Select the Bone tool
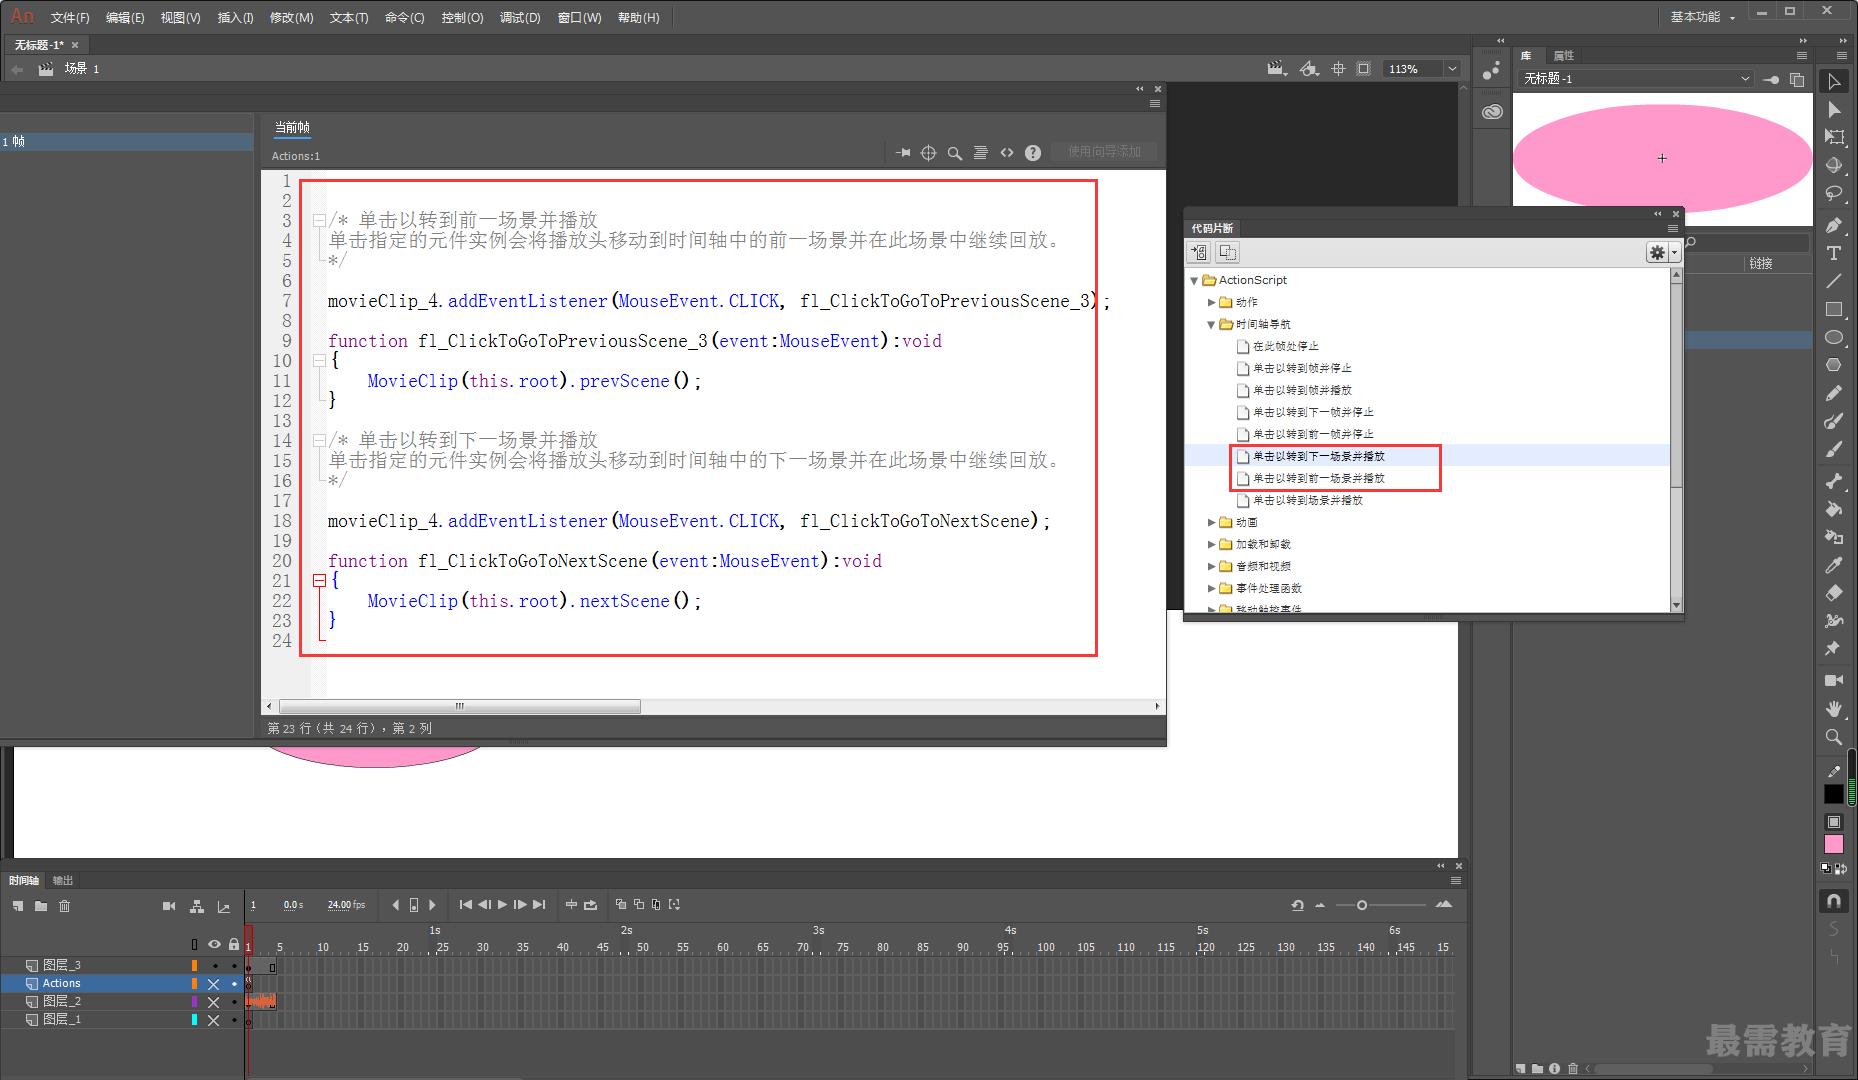This screenshot has height=1080, width=1858. pyautogui.click(x=1834, y=481)
